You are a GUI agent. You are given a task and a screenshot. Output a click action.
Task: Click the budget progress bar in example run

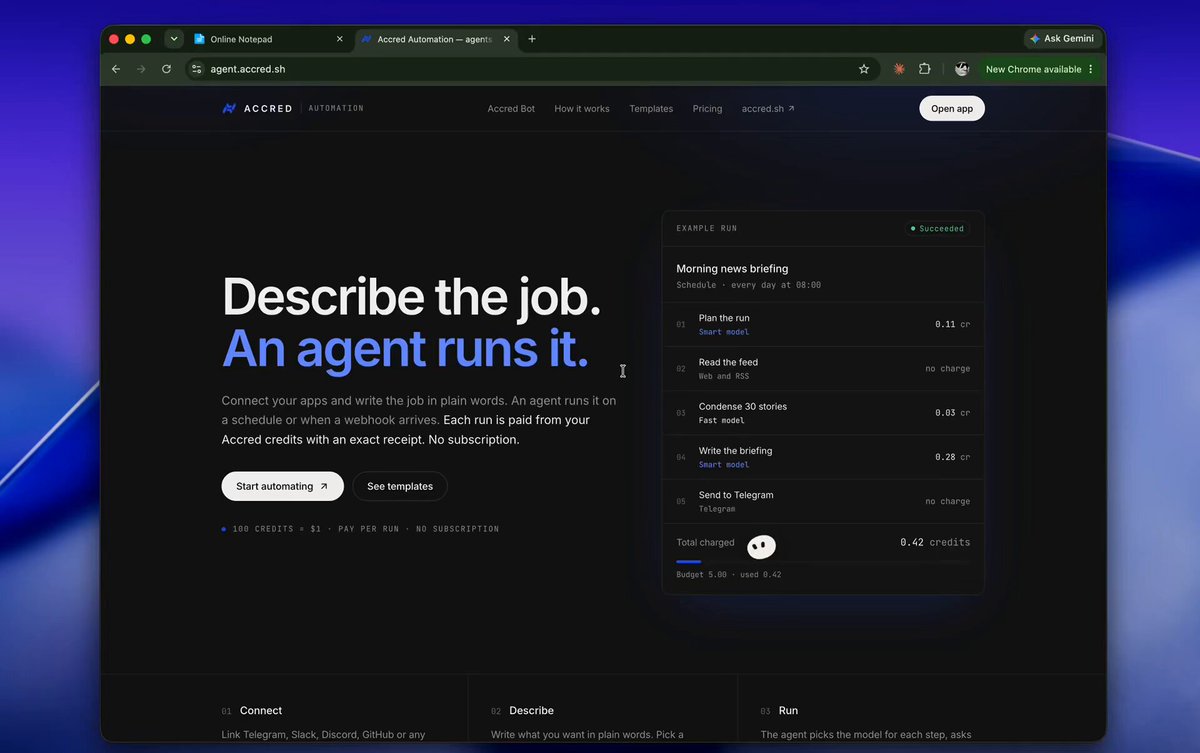823,562
